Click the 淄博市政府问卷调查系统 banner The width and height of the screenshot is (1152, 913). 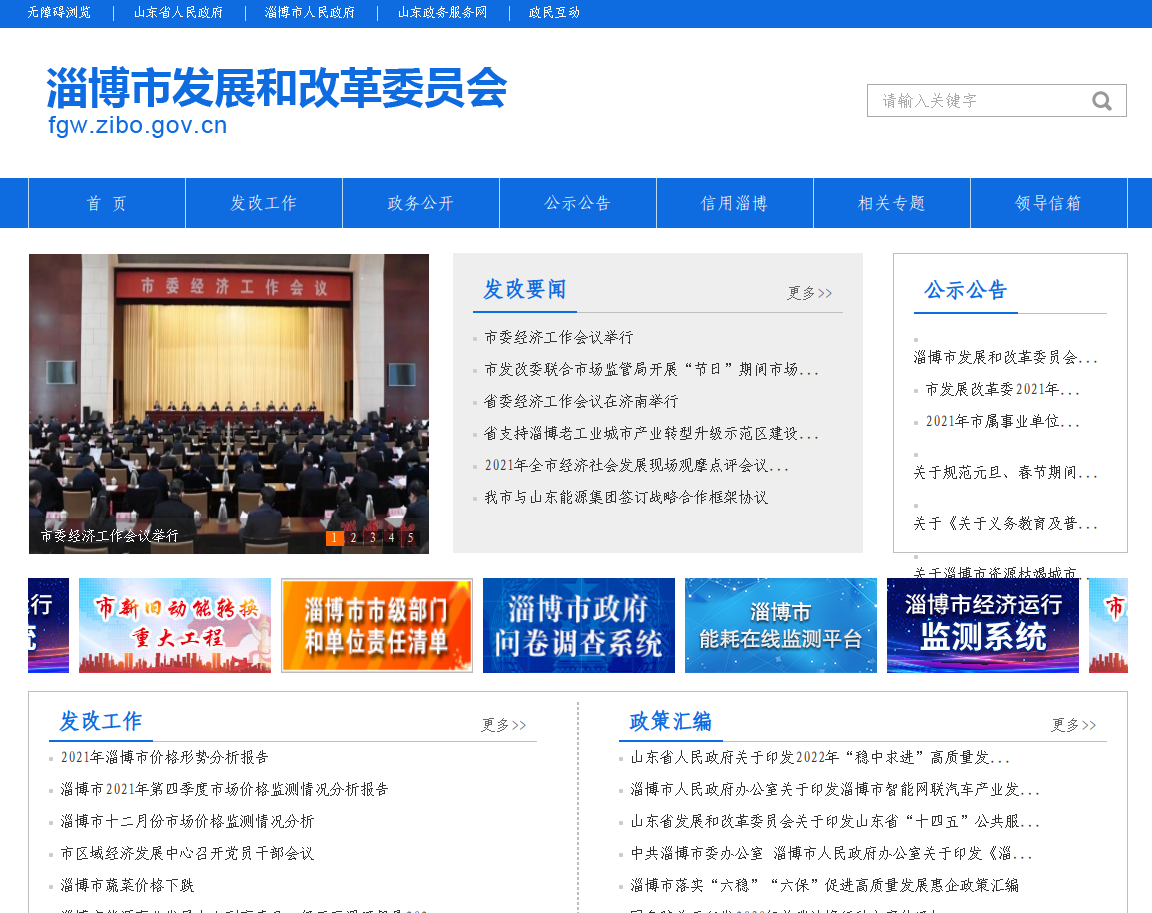(579, 625)
